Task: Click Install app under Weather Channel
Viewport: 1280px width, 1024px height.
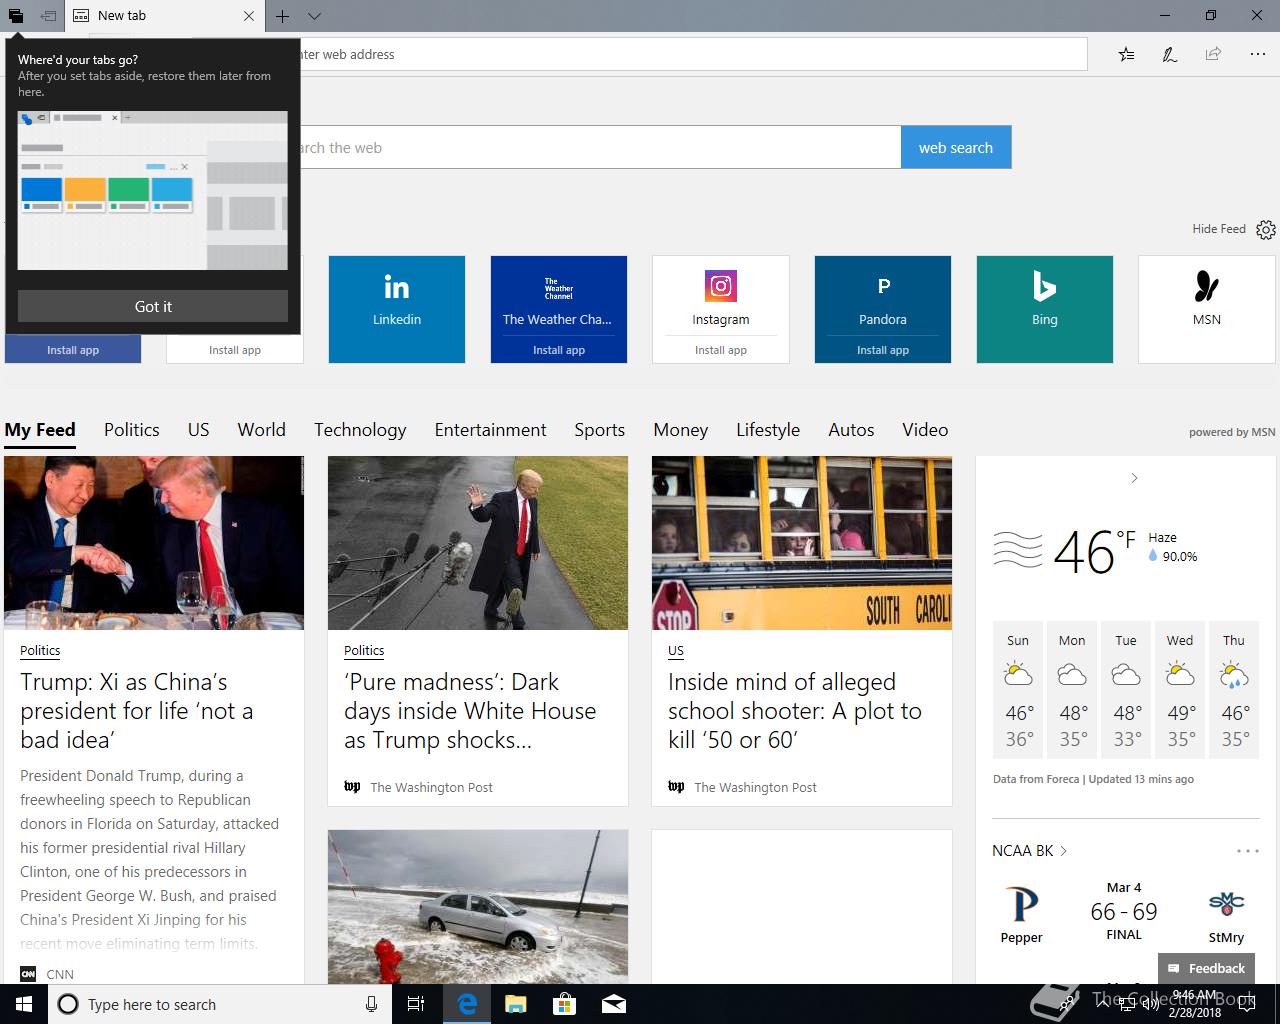Action: point(559,350)
